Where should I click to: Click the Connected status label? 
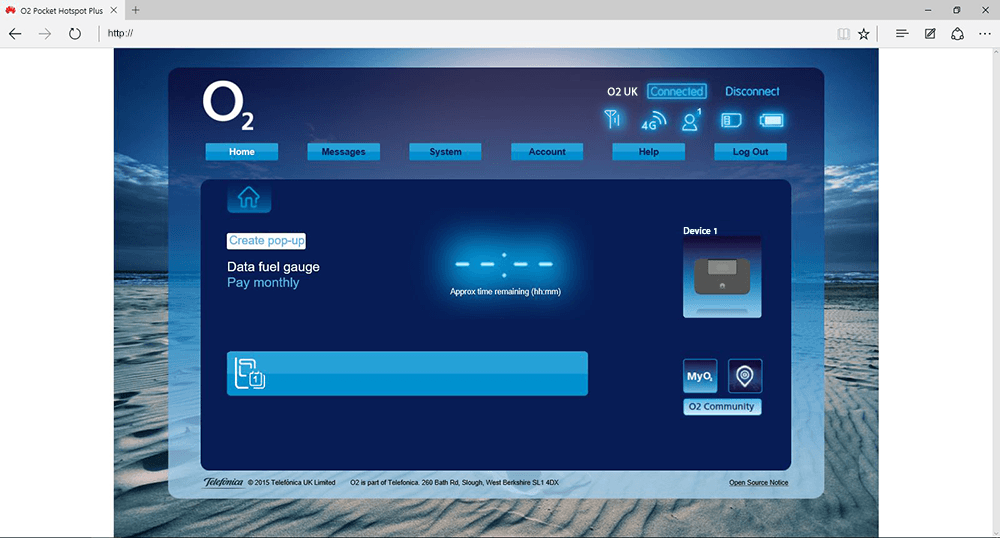[x=677, y=91]
